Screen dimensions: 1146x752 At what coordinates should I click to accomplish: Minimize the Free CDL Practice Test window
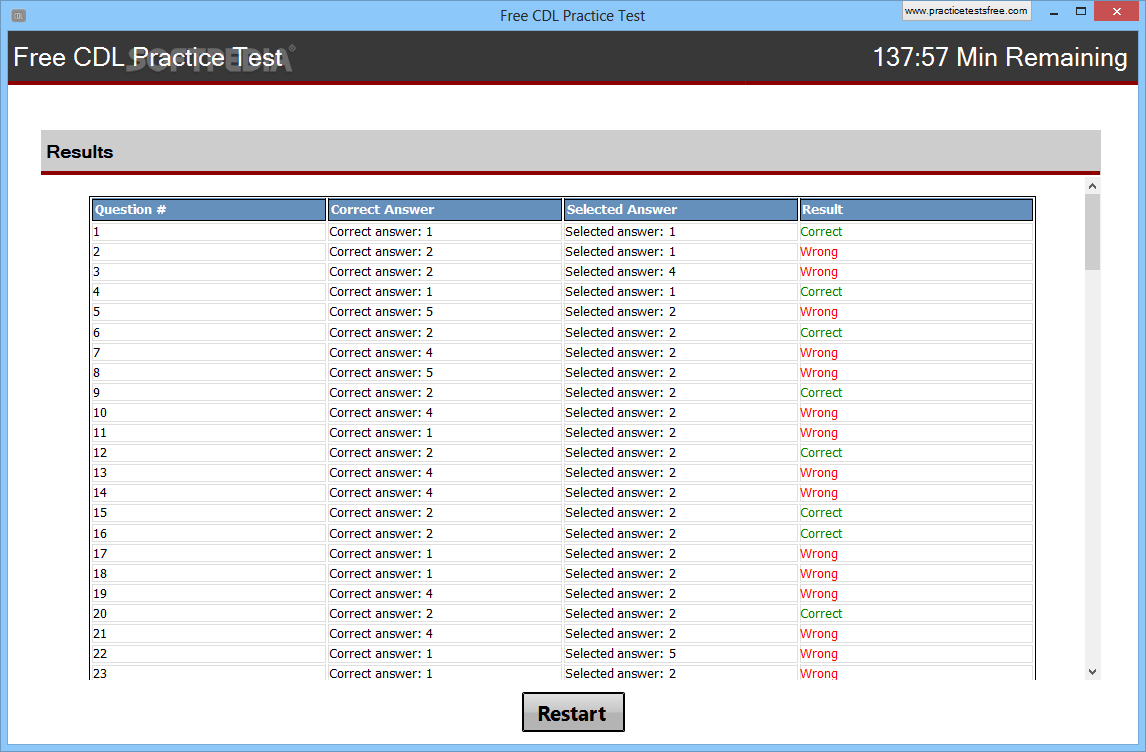[x=1054, y=12]
